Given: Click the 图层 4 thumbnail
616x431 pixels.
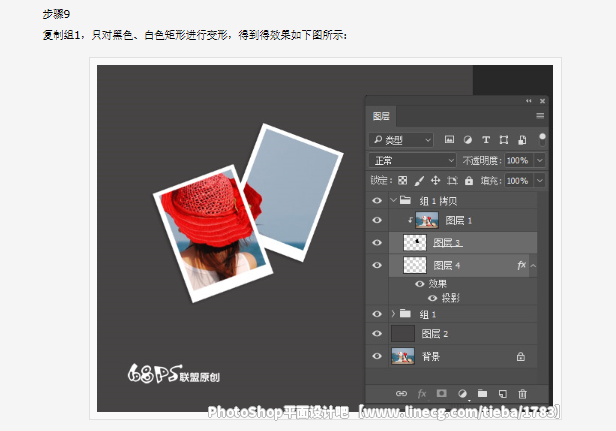Looking at the screenshot, I should (x=415, y=265).
